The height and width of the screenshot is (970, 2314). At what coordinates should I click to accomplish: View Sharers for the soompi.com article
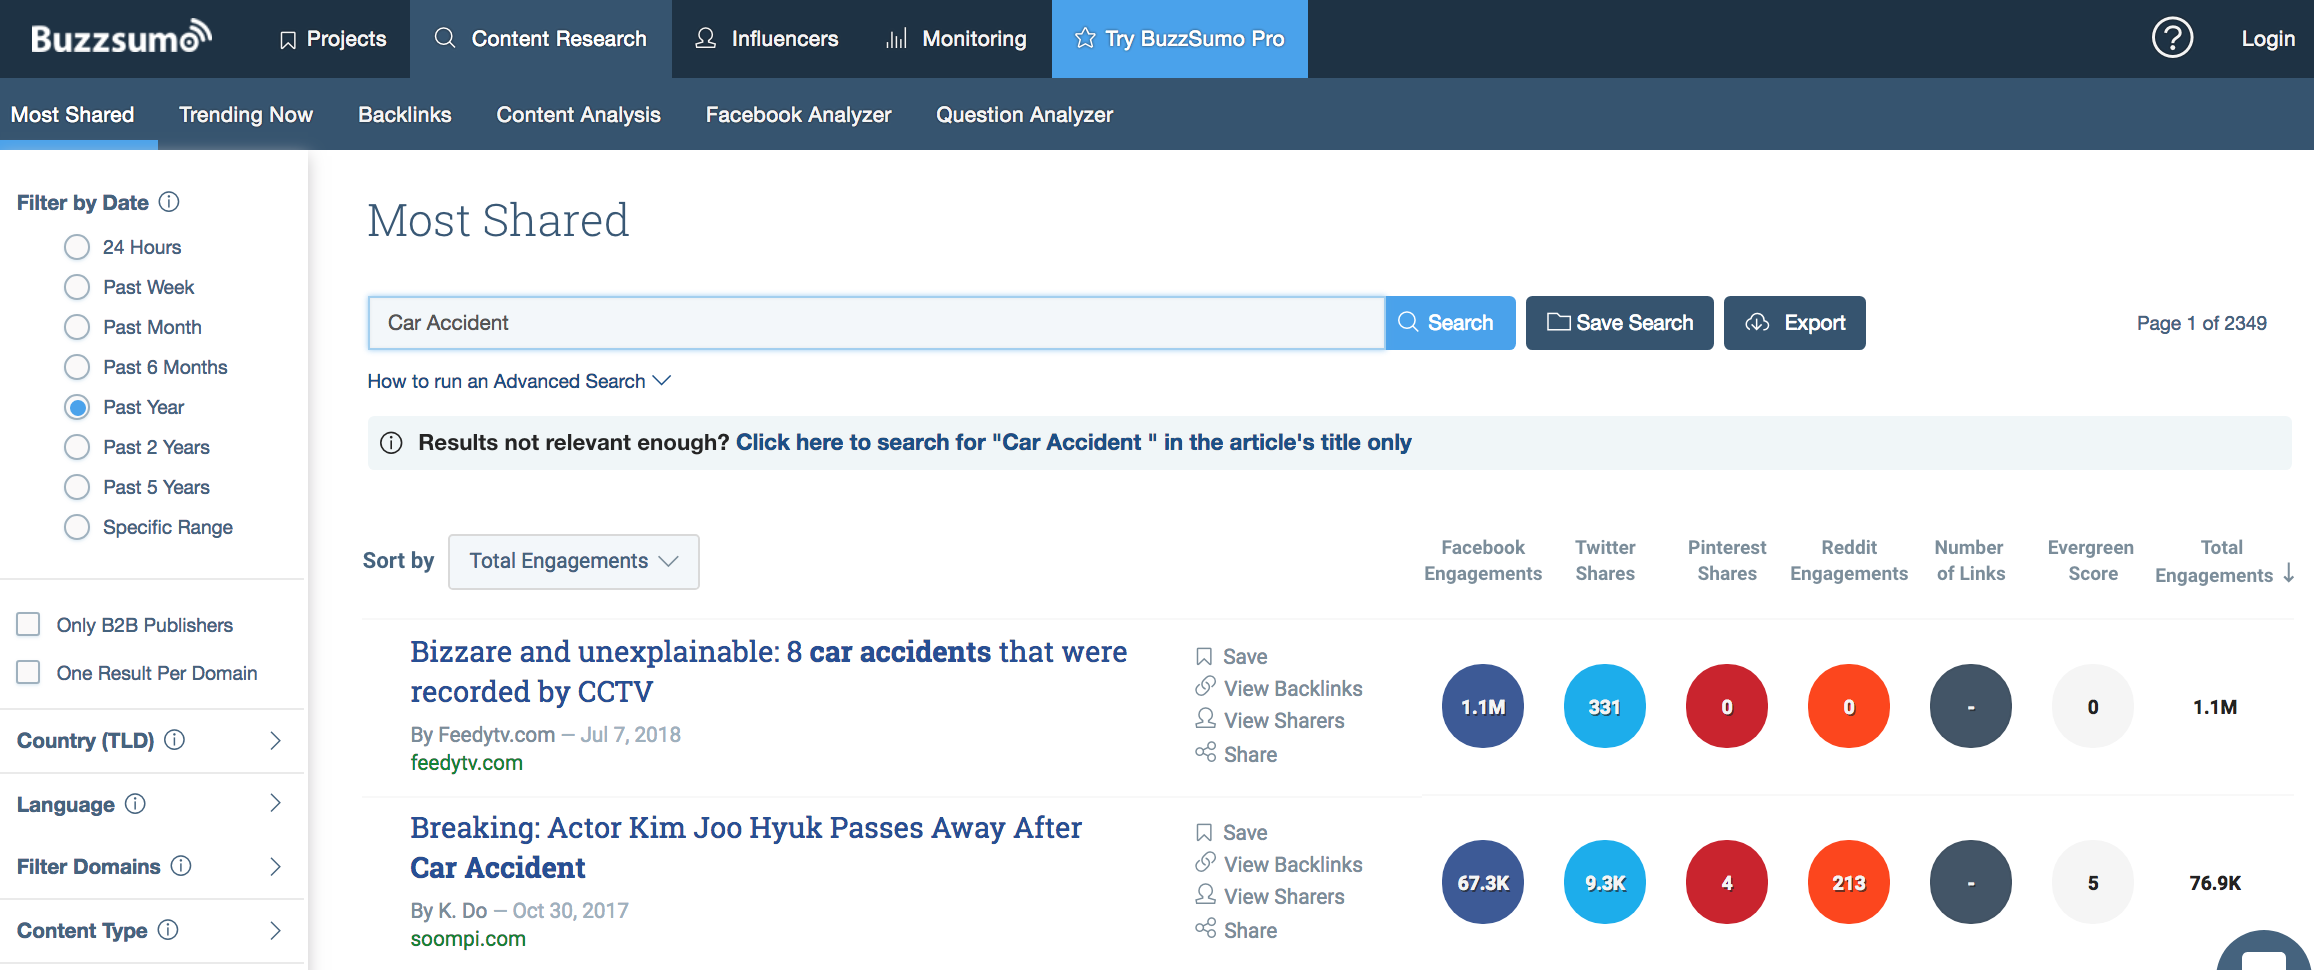click(x=1270, y=896)
